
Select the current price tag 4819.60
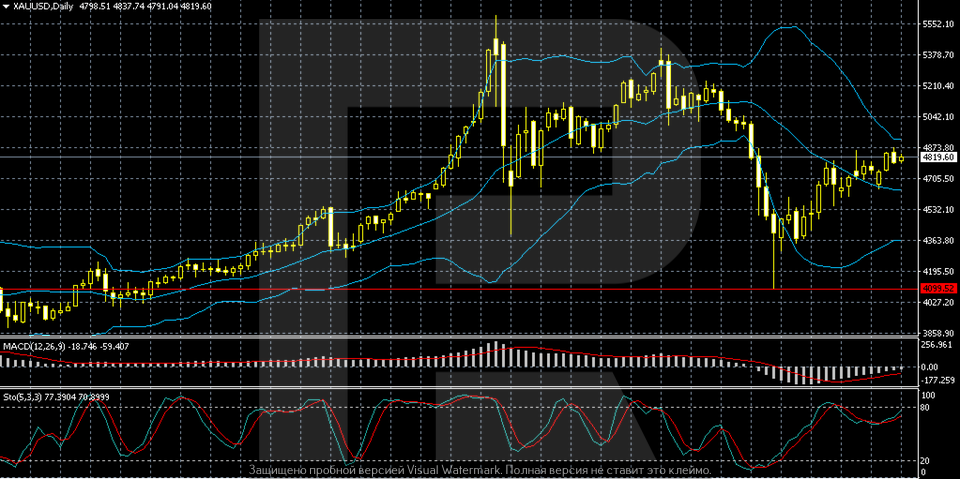(x=938, y=158)
